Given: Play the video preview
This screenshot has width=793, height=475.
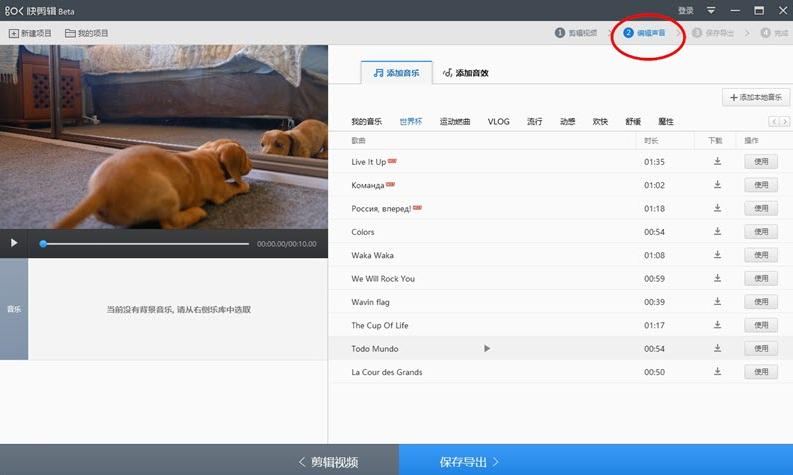Looking at the screenshot, I should click(x=14, y=243).
